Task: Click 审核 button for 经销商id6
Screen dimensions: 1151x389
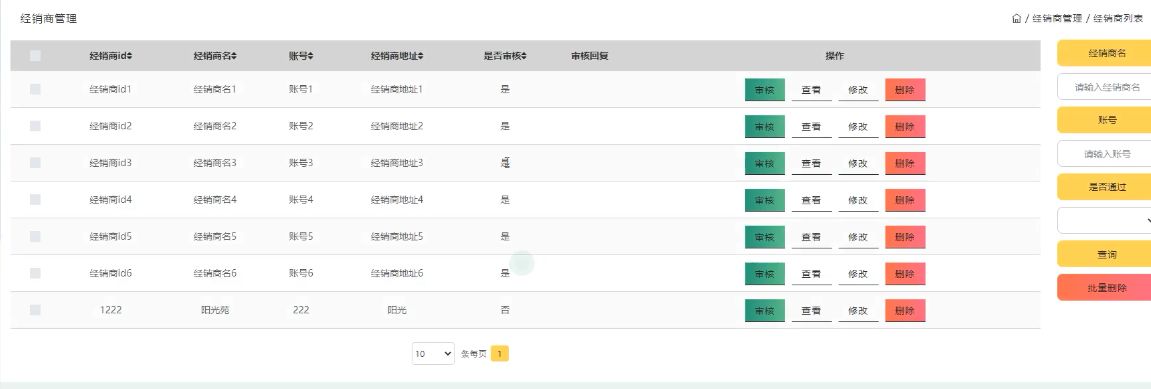Action: click(x=765, y=274)
